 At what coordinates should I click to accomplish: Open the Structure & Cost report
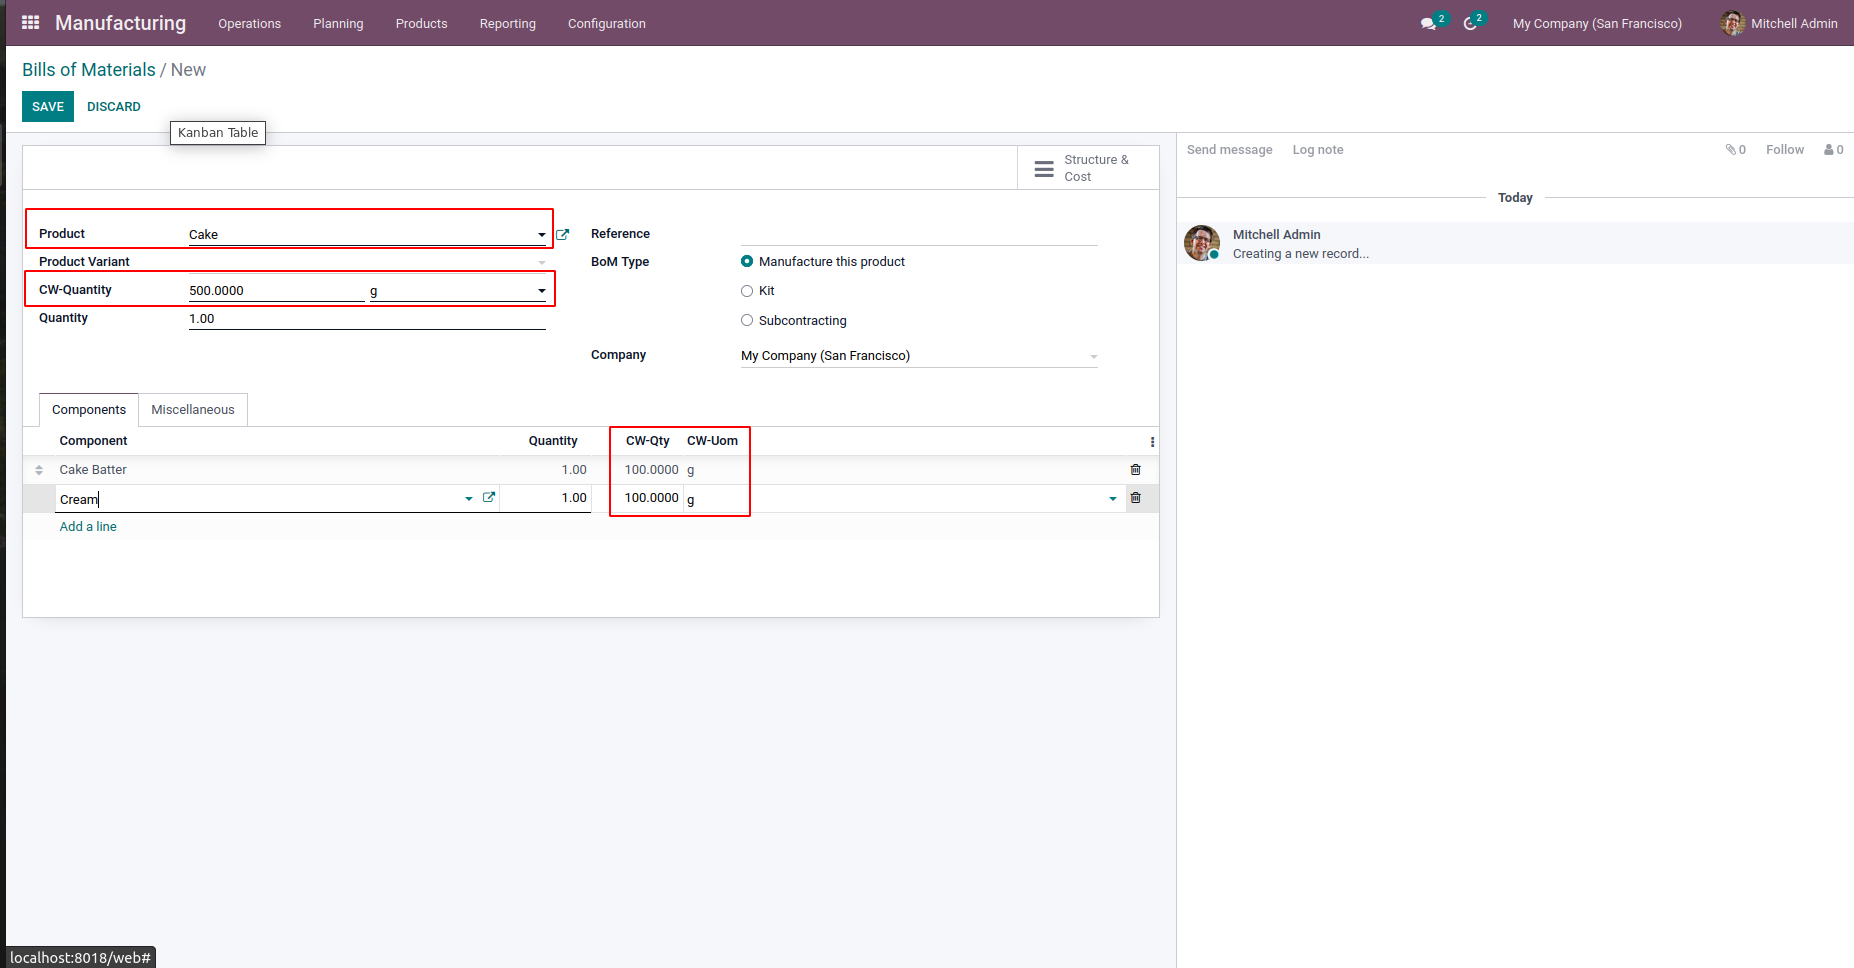pyautogui.click(x=1088, y=168)
